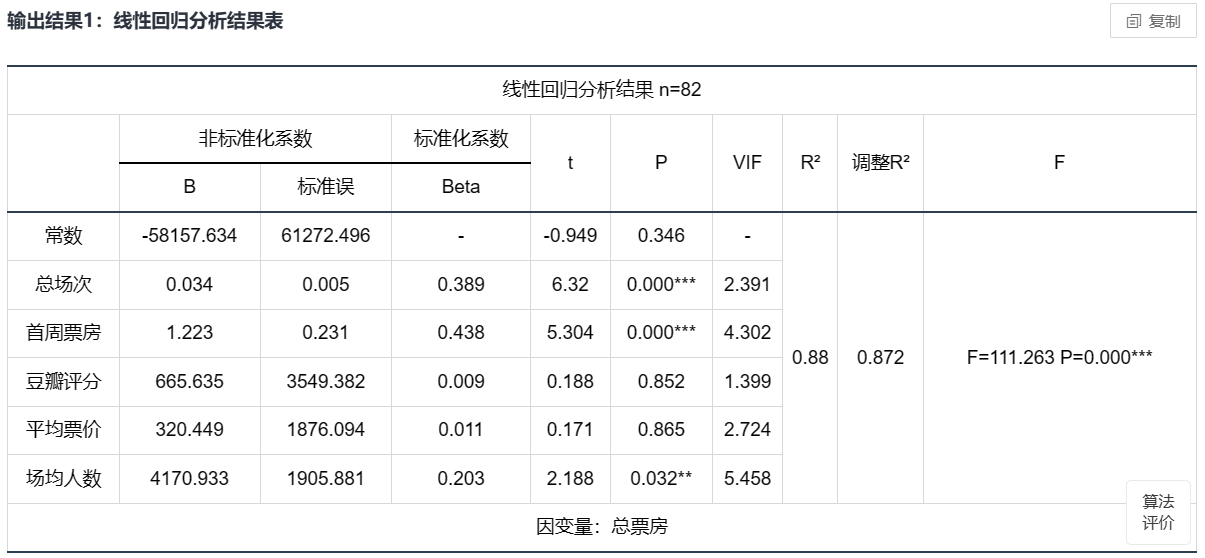
Task: Select the 常数 row label
Action: click(x=64, y=236)
